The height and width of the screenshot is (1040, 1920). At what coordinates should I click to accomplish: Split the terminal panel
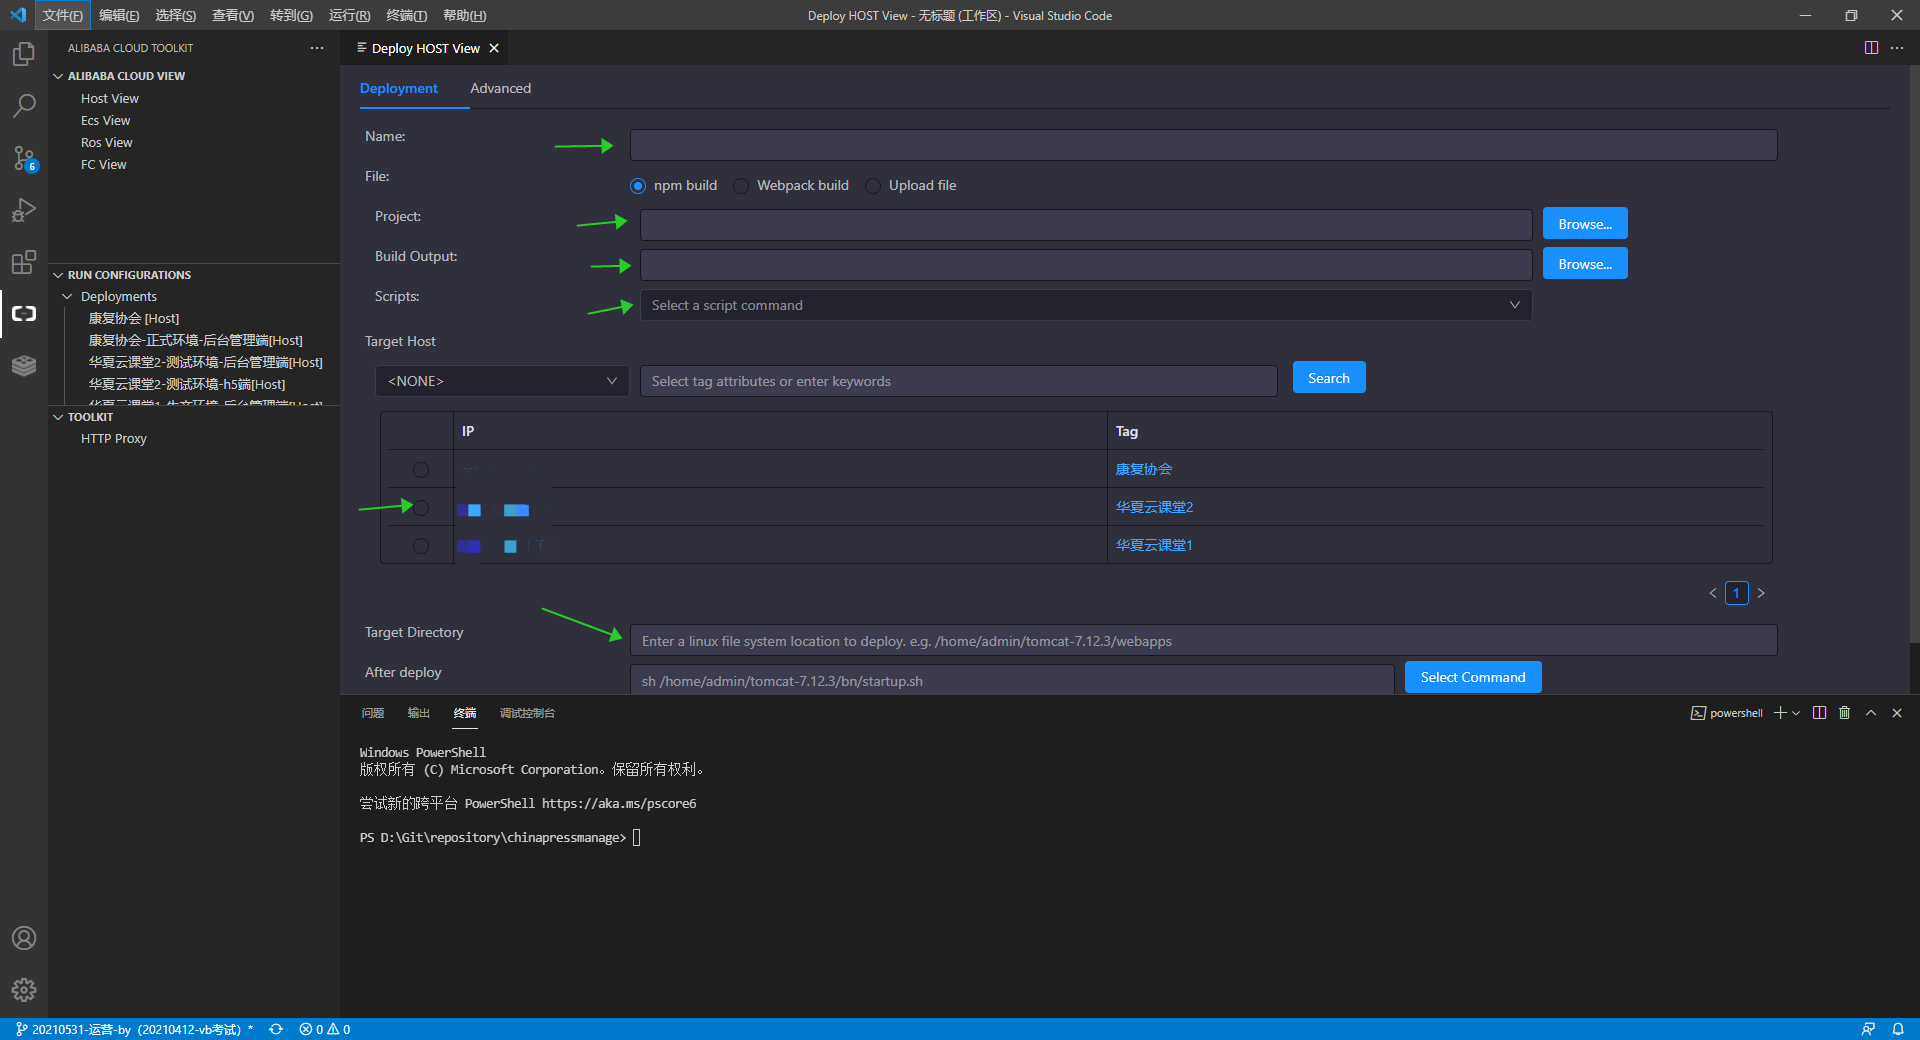[x=1819, y=712]
